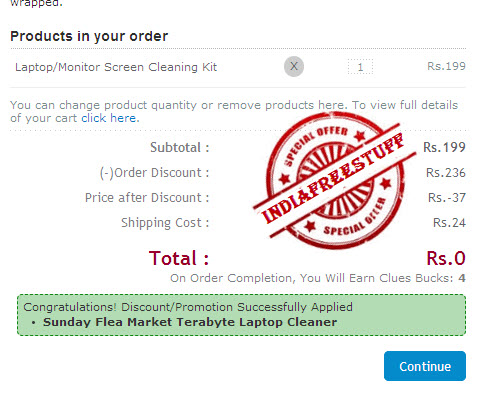Screen dimensions: 487x393
Task: Remove the Screen Cleaning Kit with X icon
Action: (x=294, y=66)
